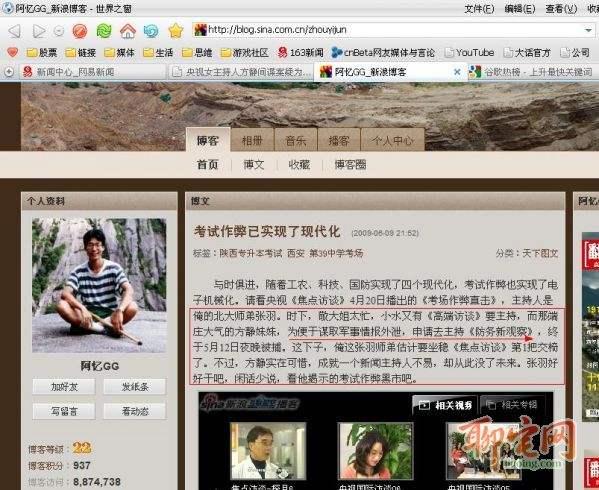
Task: Select the 播客 navigation tab
Action: click(x=339, y=140)
